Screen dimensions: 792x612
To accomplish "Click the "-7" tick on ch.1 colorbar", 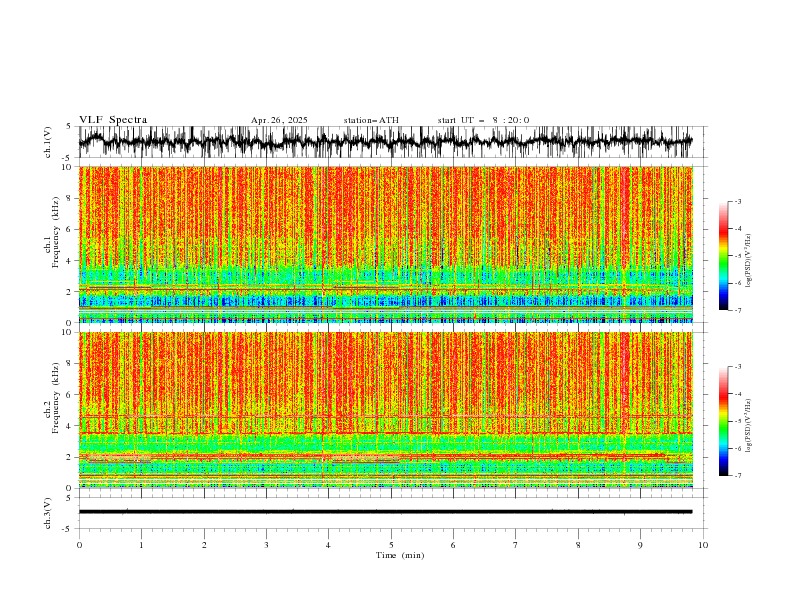I will [737, 311].
